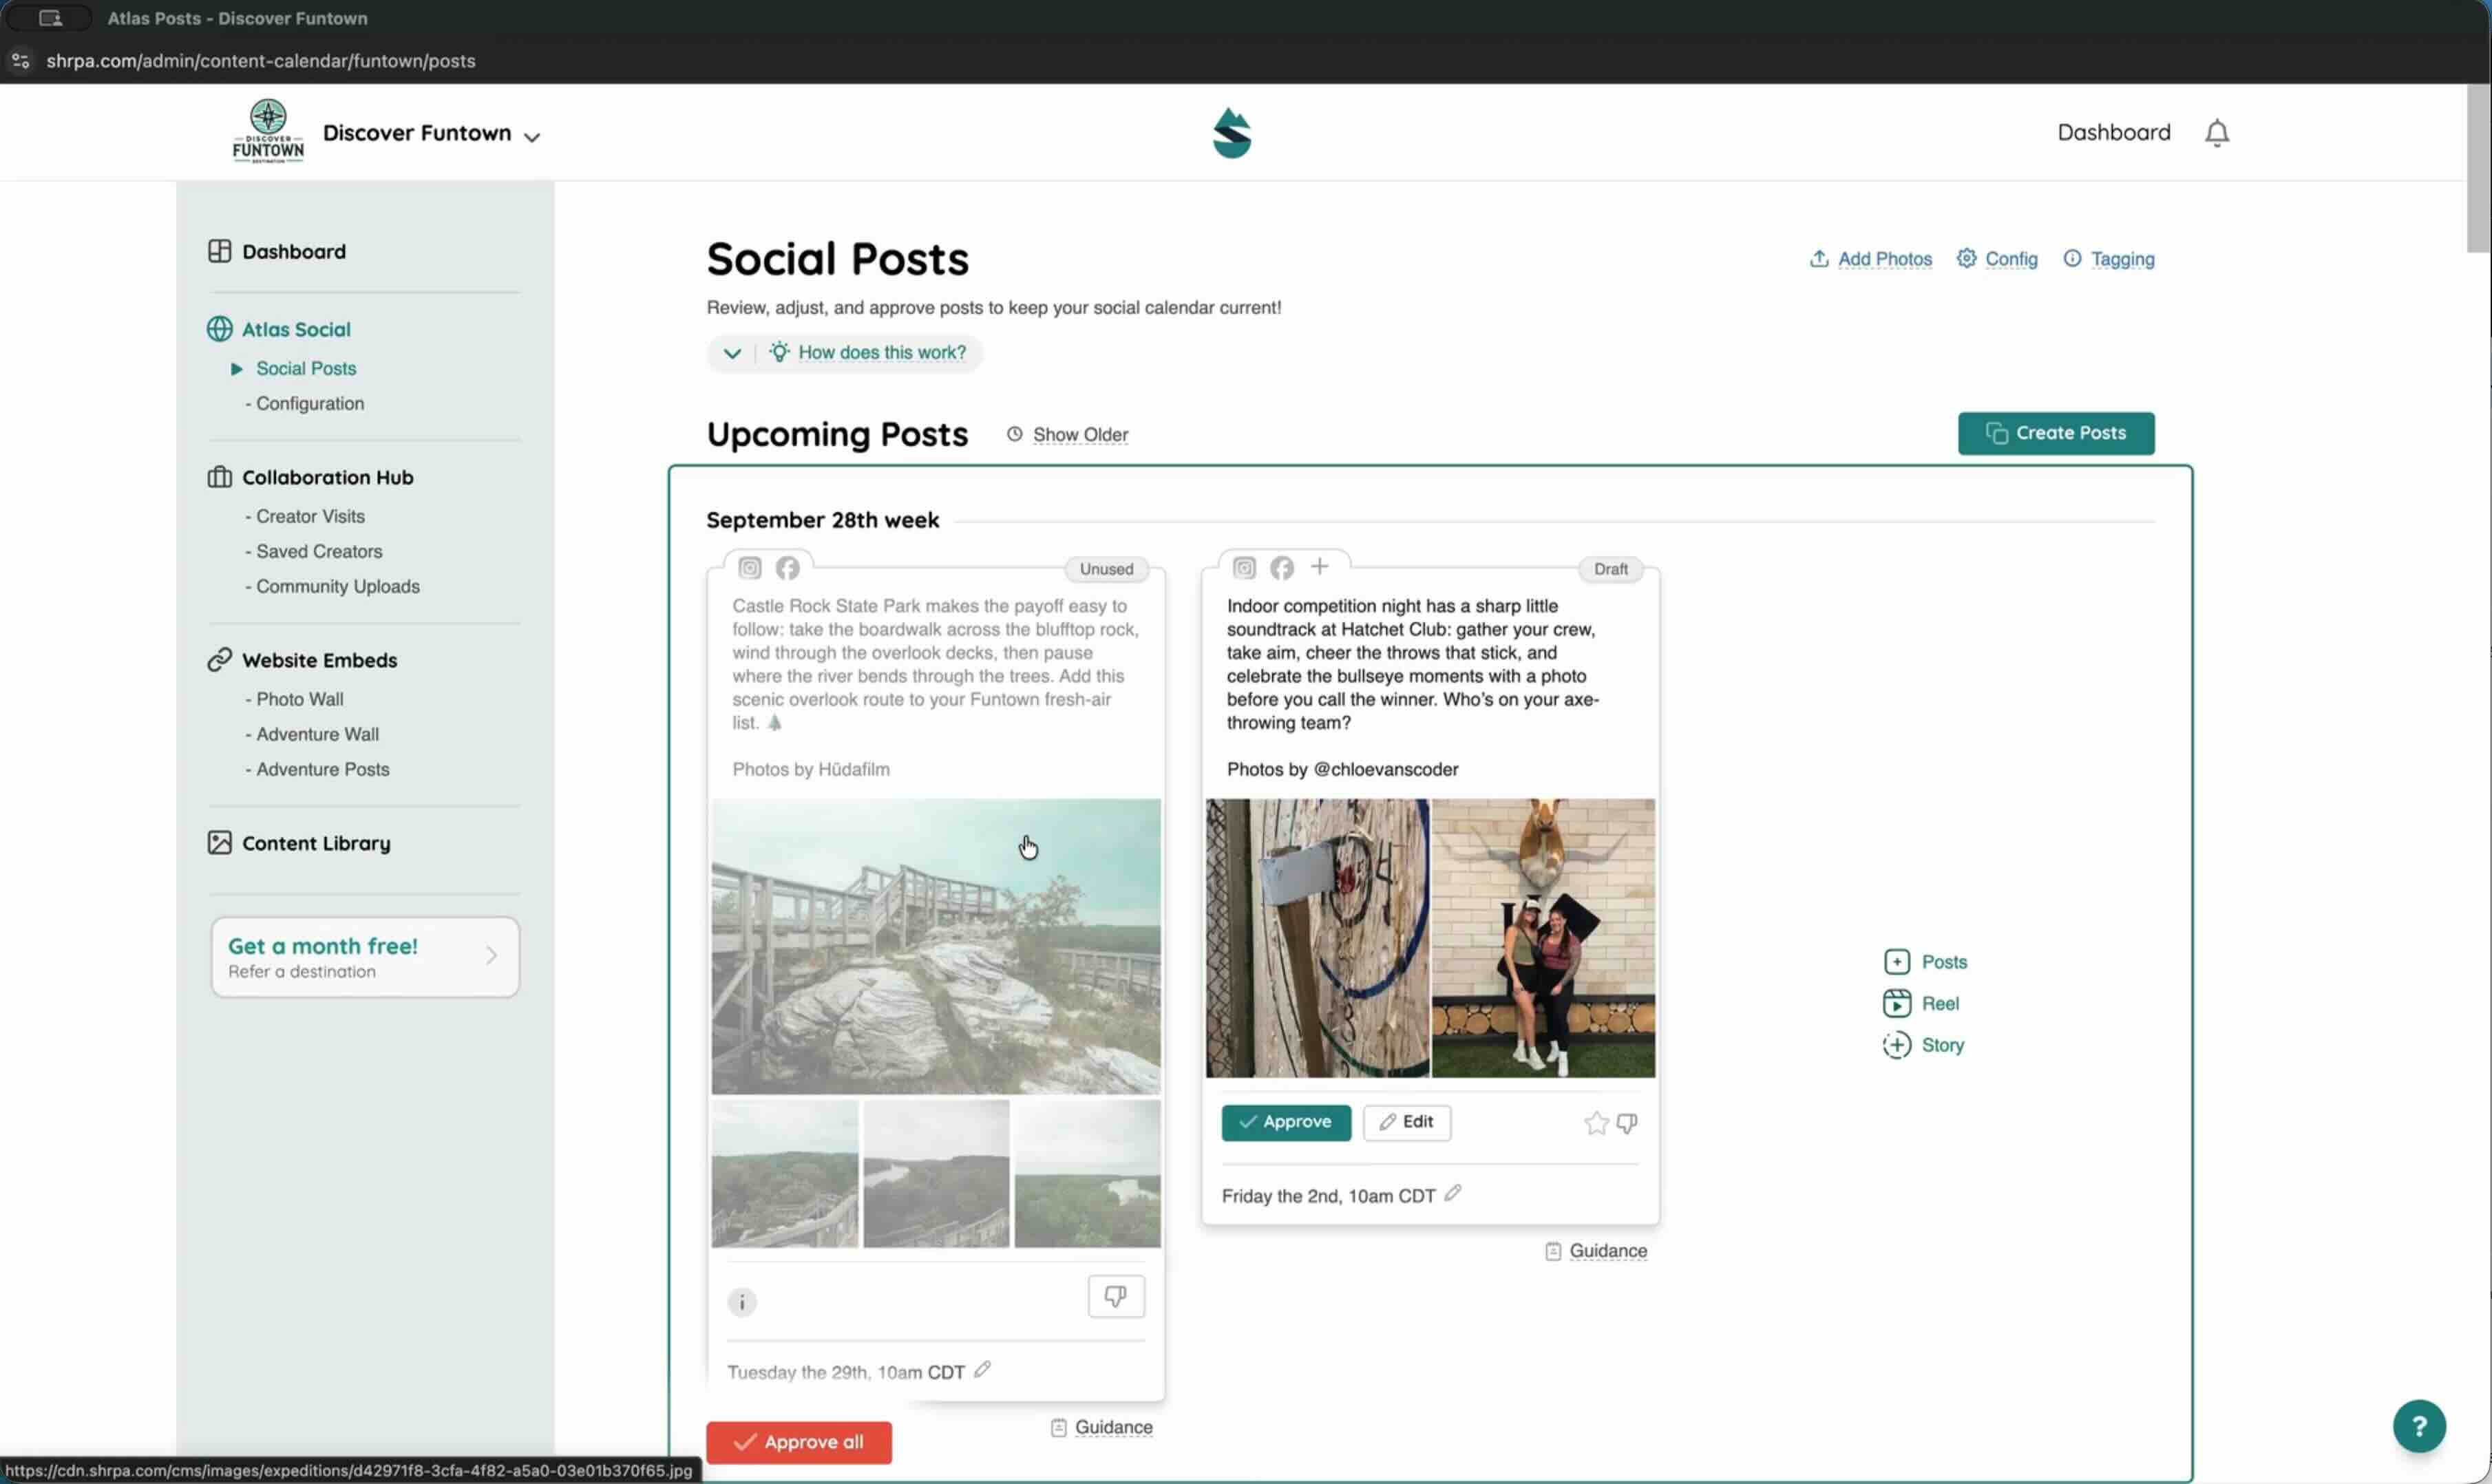The height and width of the screenshot is (1484, 2492).
Task: Click Instagram icon on the Draft post card
Action: tap(1244, 568)
